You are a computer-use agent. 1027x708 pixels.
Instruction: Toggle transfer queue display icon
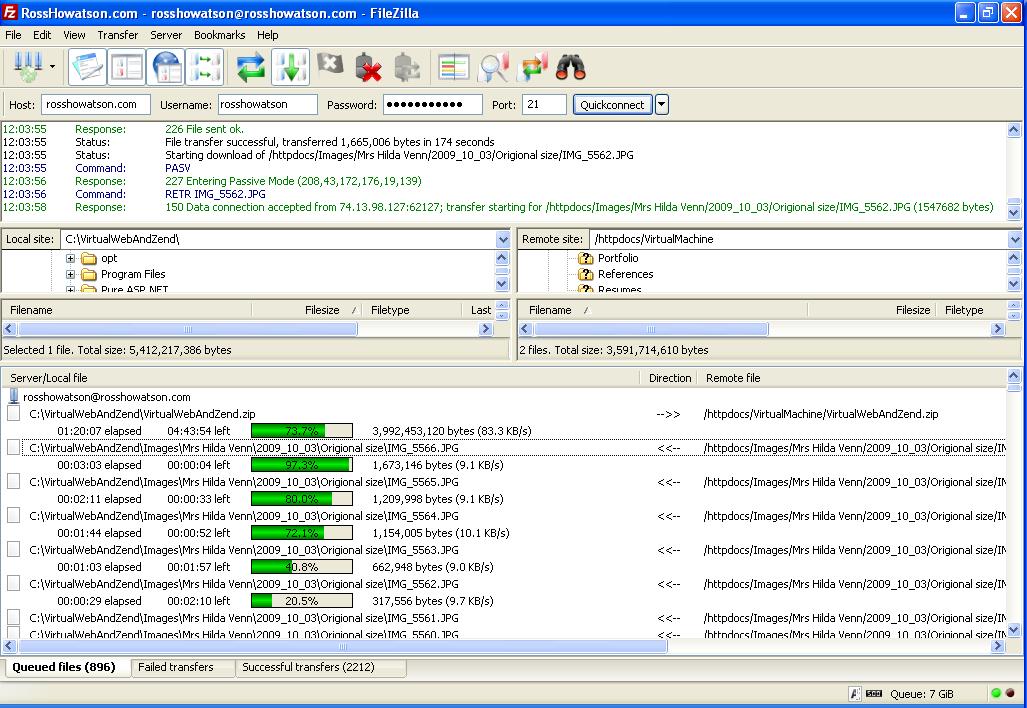click(204, 67)
